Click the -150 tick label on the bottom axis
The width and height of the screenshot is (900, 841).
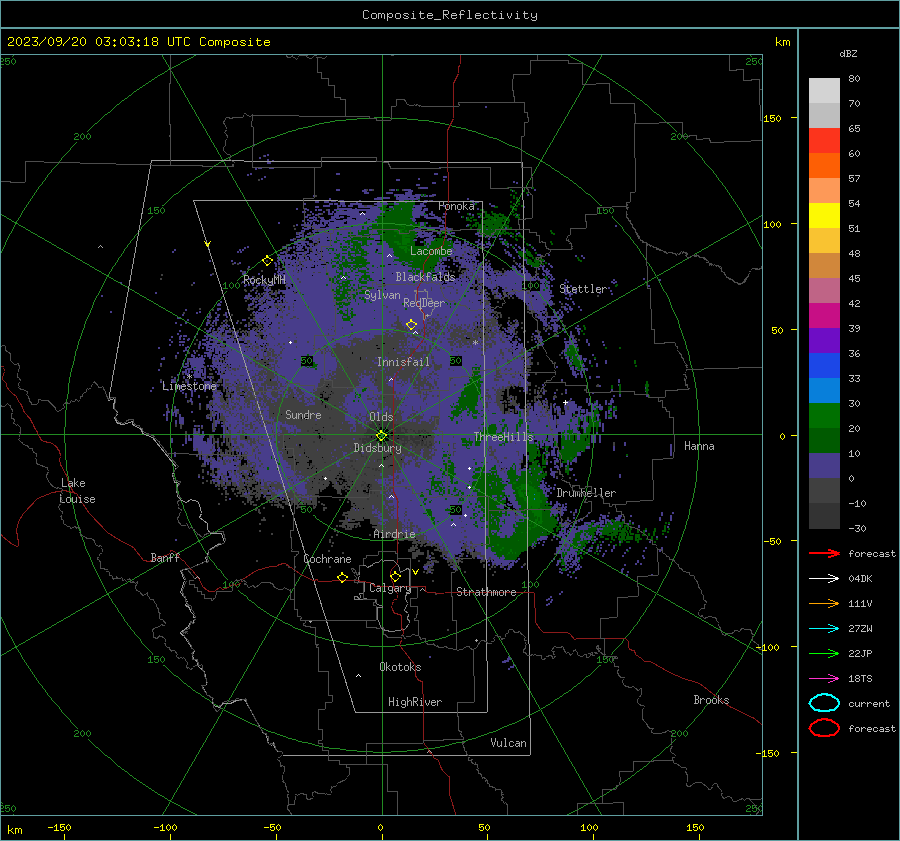tap(59, 827)
